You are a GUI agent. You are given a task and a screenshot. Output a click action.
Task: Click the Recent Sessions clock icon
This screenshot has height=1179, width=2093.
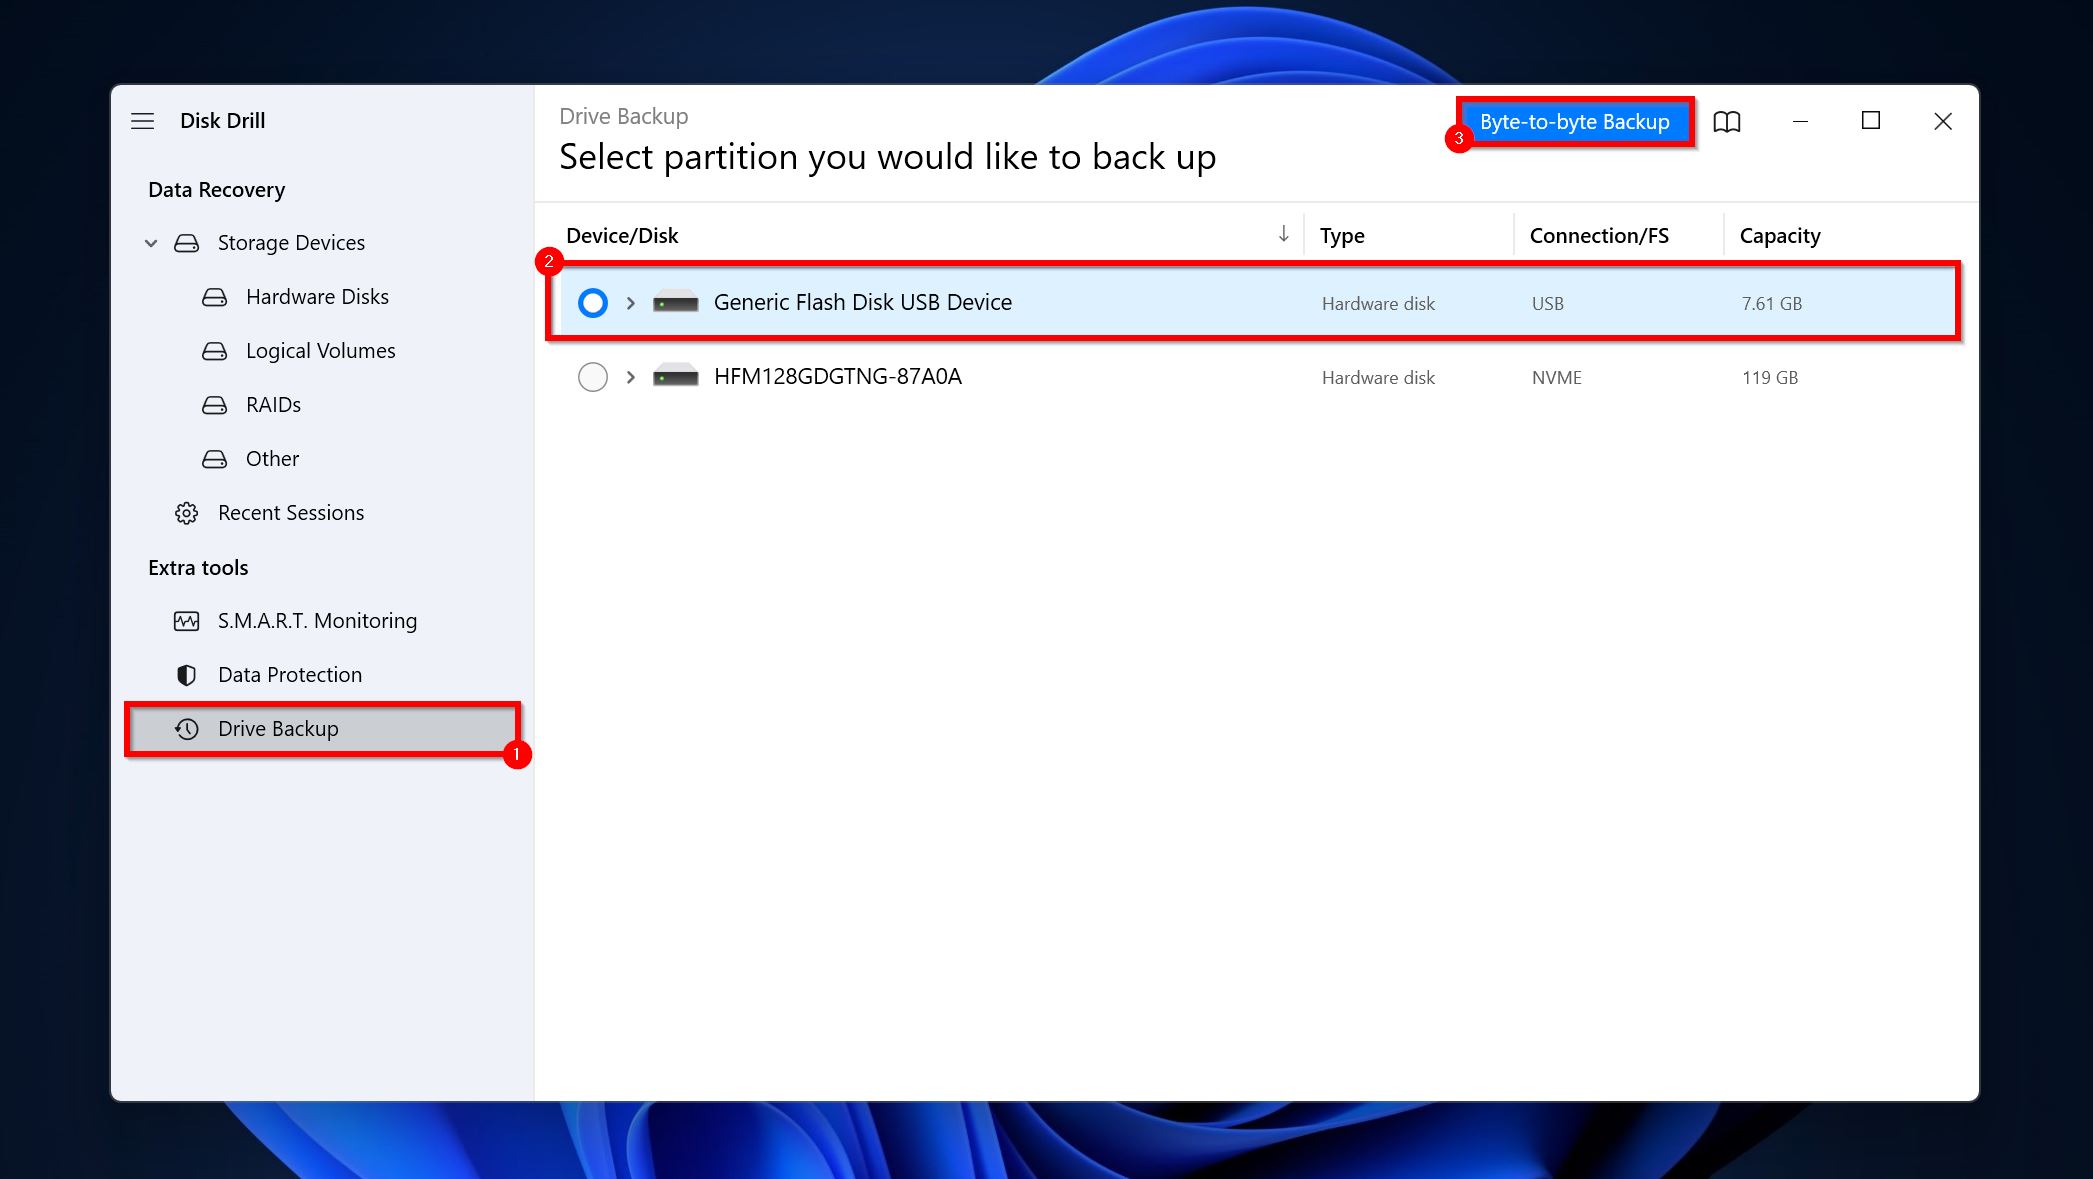point(184,512)
